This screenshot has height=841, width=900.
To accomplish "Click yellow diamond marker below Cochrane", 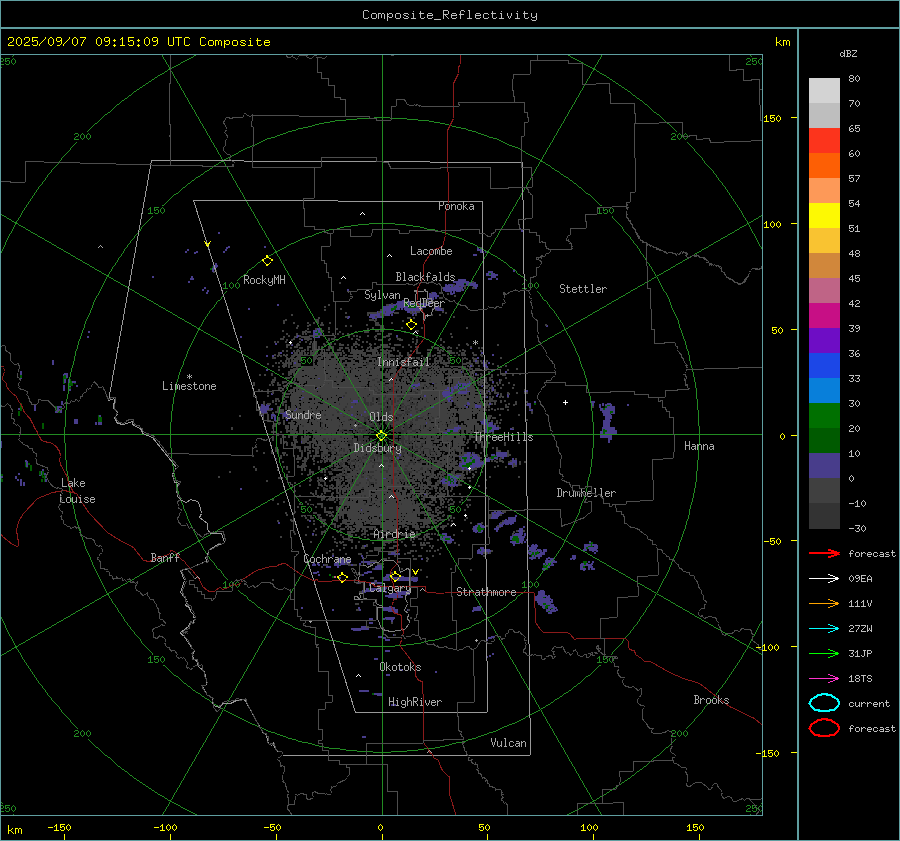I will click(343, 577).
